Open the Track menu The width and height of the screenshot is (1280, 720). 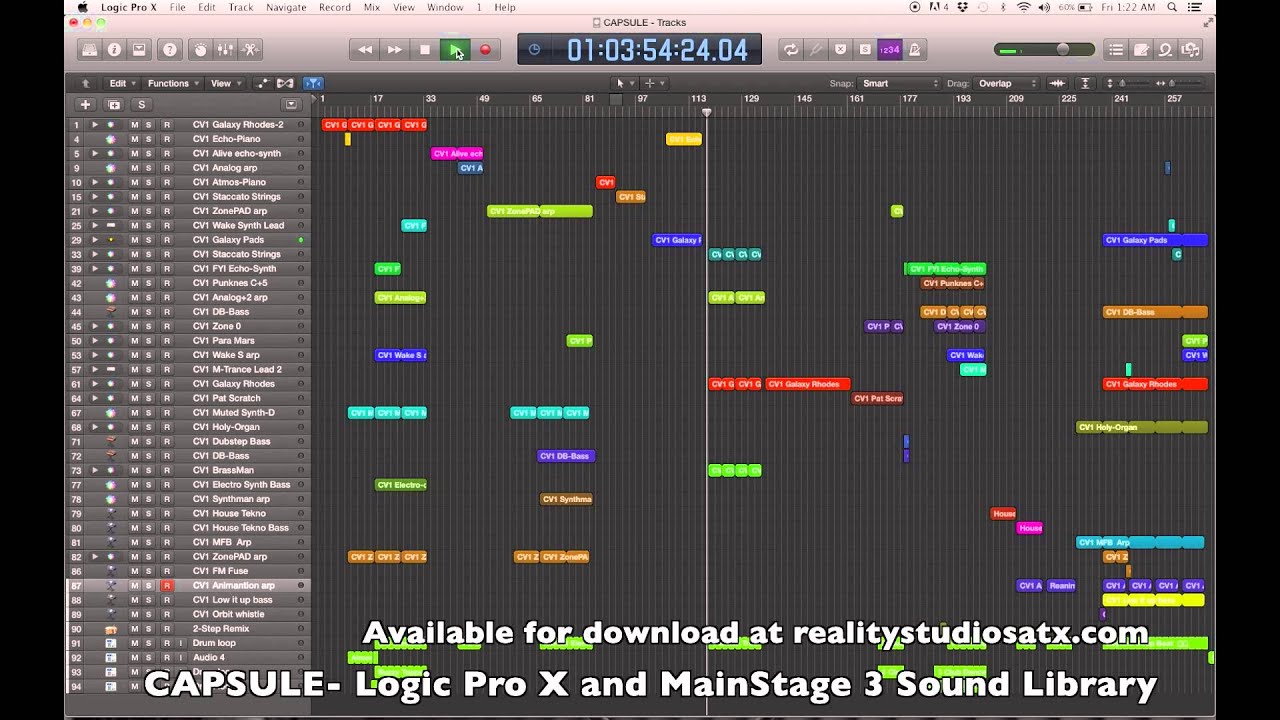[x=241, y=7]
